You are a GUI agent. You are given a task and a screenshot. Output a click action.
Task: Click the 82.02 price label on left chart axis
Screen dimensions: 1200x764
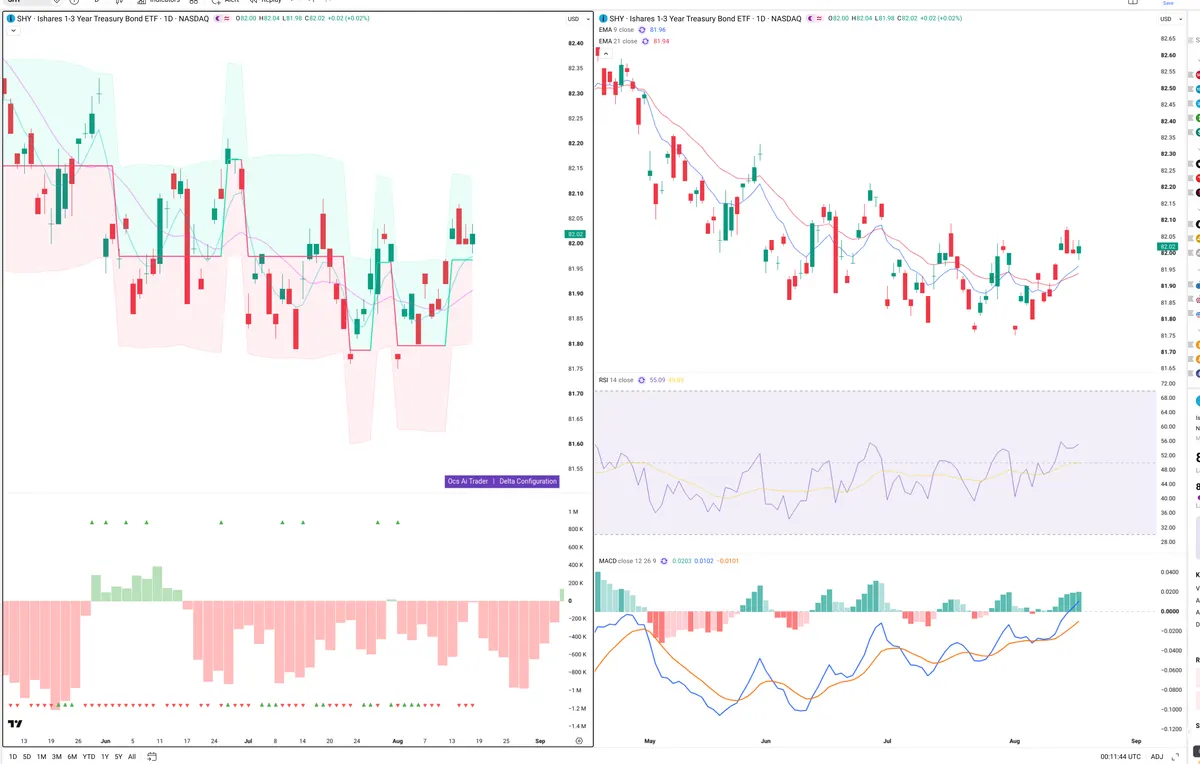coord(574,234)
